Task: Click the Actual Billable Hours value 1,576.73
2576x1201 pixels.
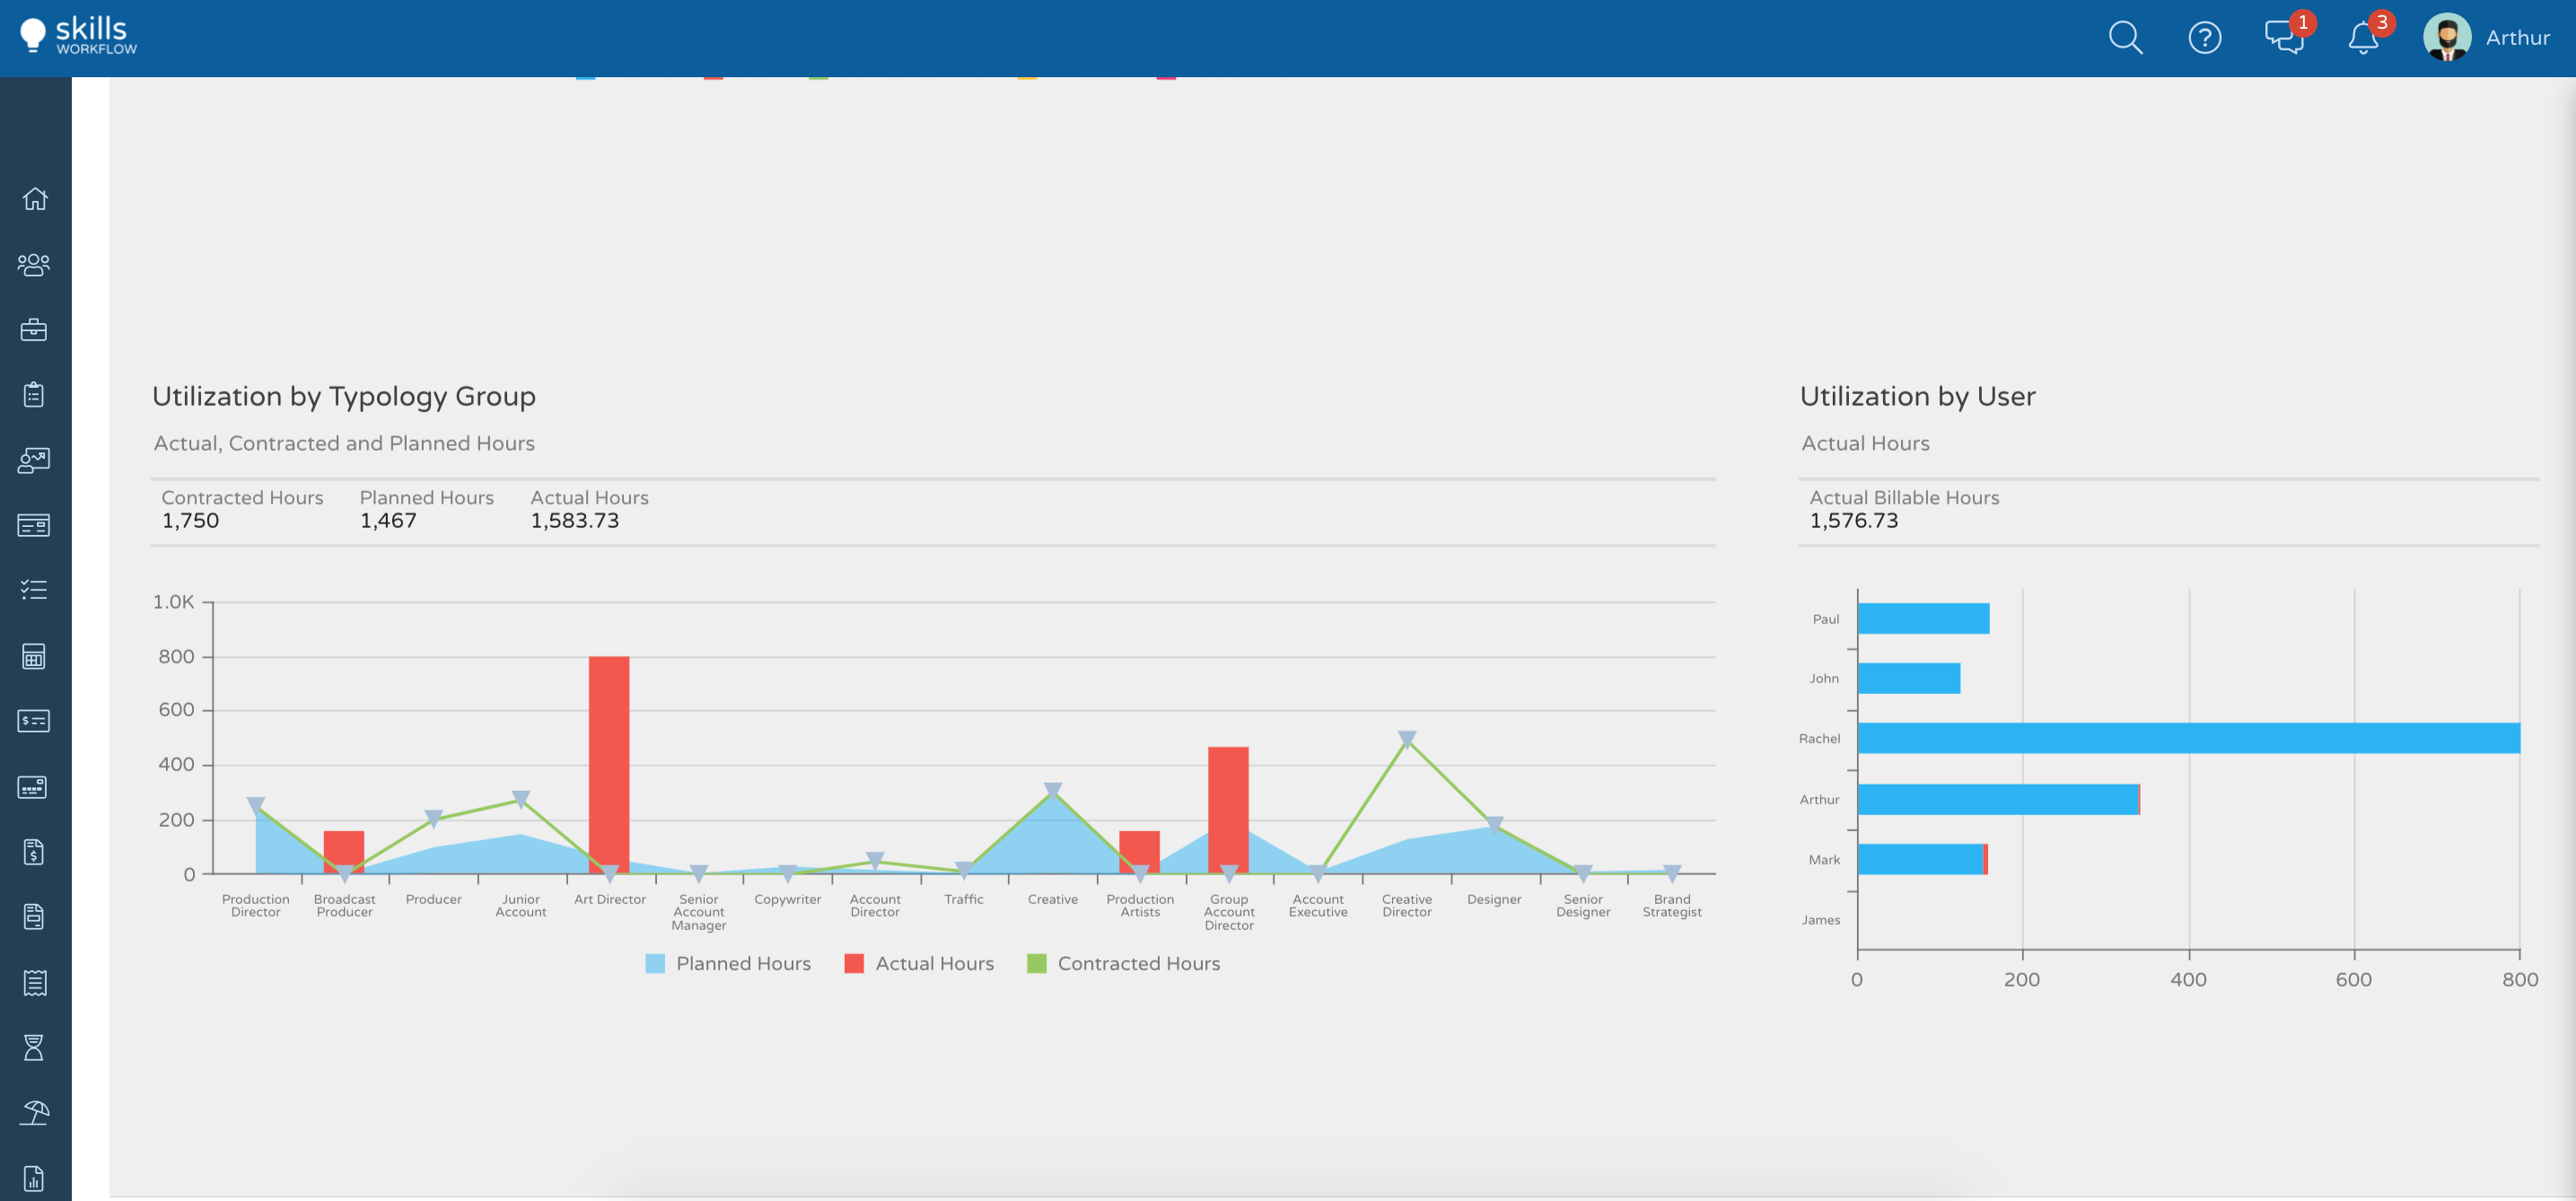Action: (1854, 520)
